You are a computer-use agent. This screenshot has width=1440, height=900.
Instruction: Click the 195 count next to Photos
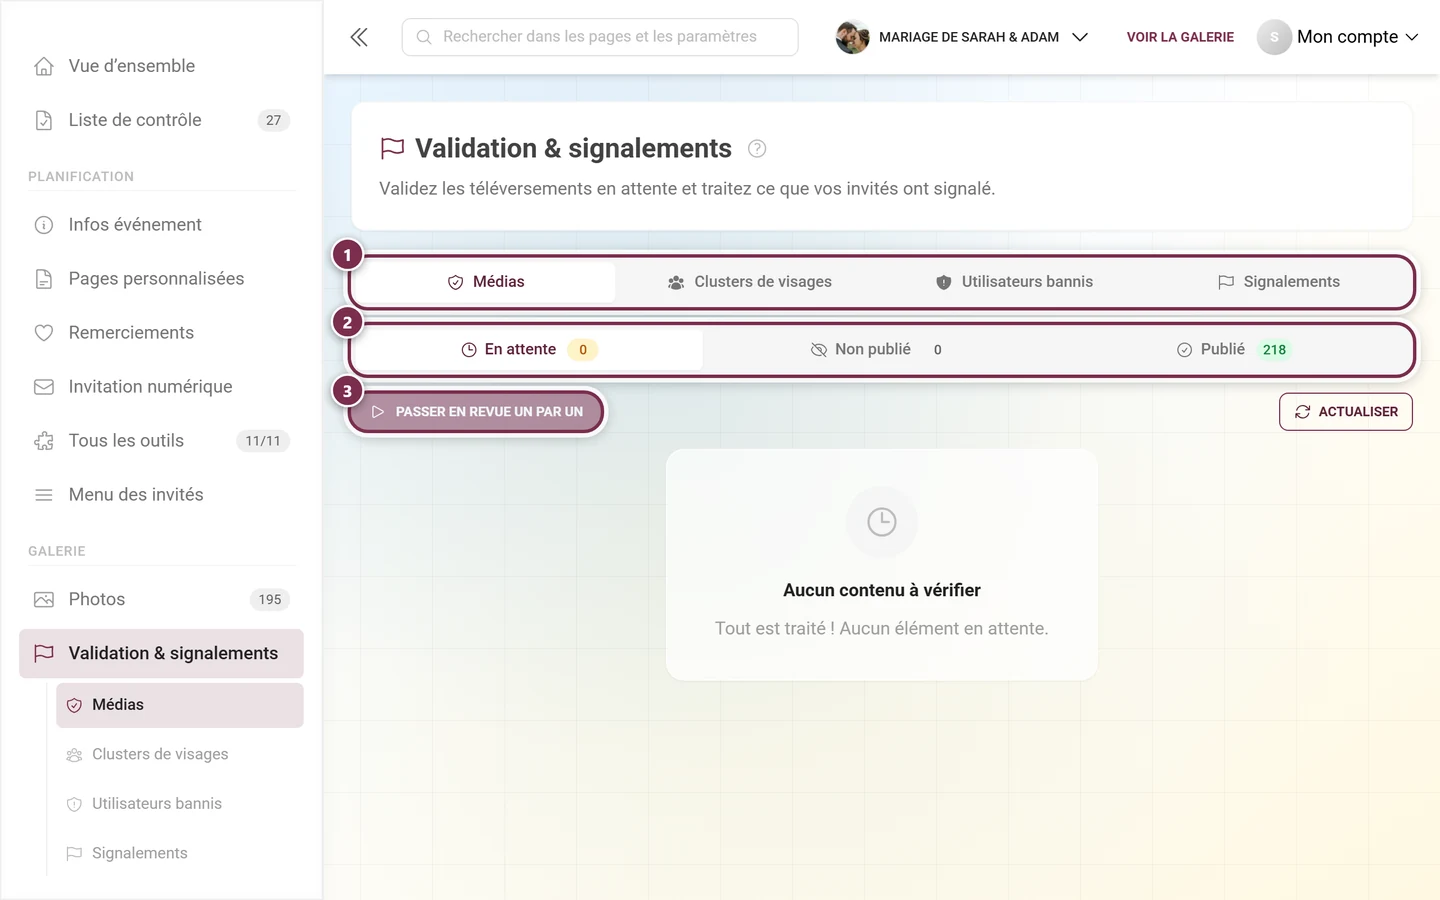coord(270,600)
